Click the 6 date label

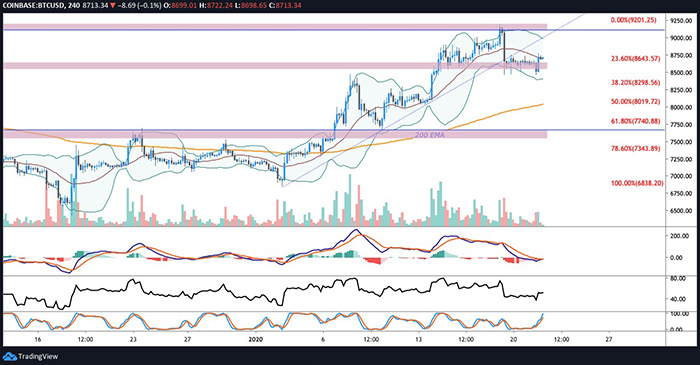pyautogui.click(x=323, y=340)
